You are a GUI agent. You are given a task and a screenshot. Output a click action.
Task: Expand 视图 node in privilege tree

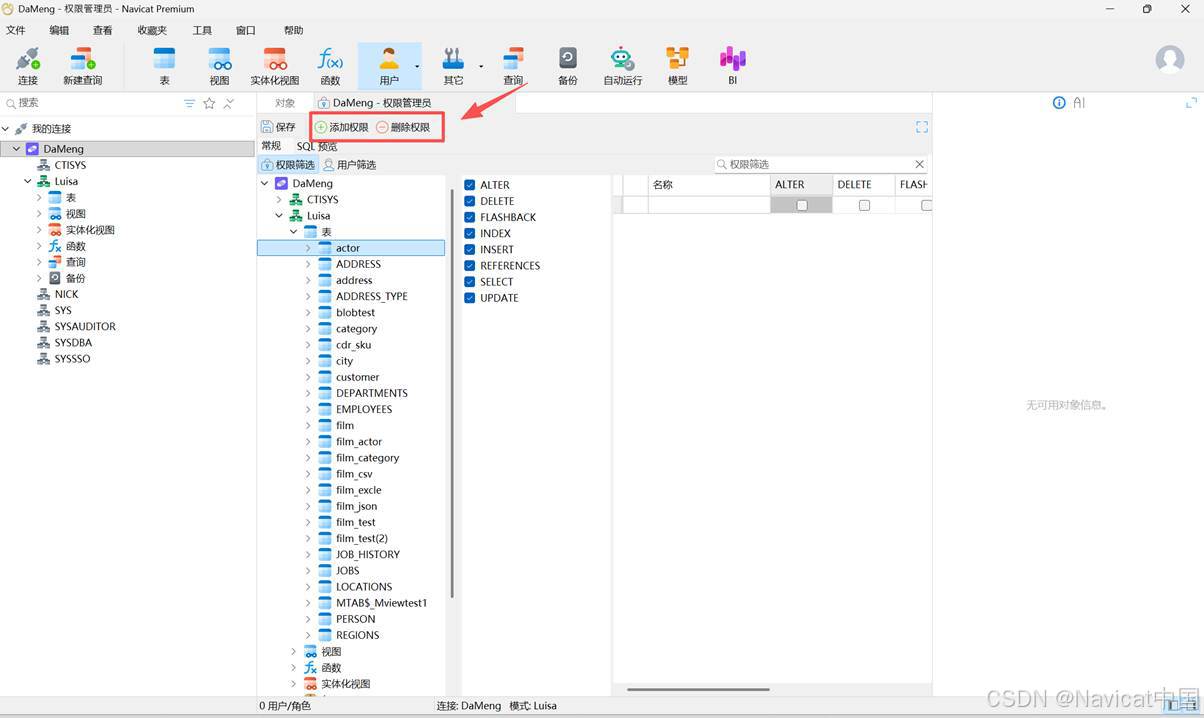pos(293,652)
